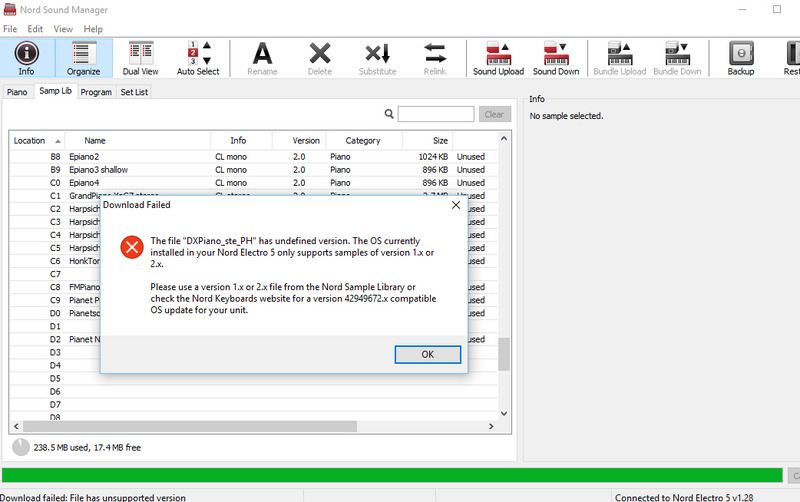Click the vertical scrollbar thumb
The height and width of the screenshot is (502, 800).
(x=504, y=354)
